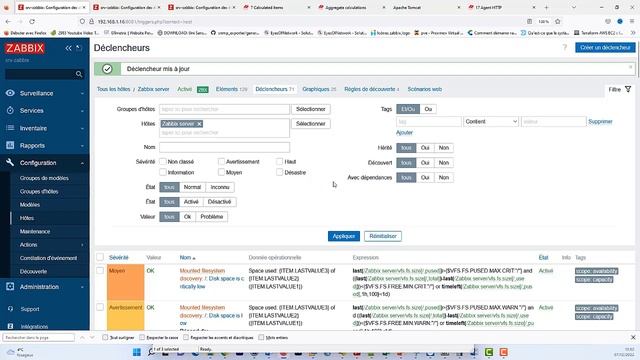The width and height of the screenshot is (640, 360).
Task: Select the Avertissement trigger row checkbox
Action: (100, 307)
